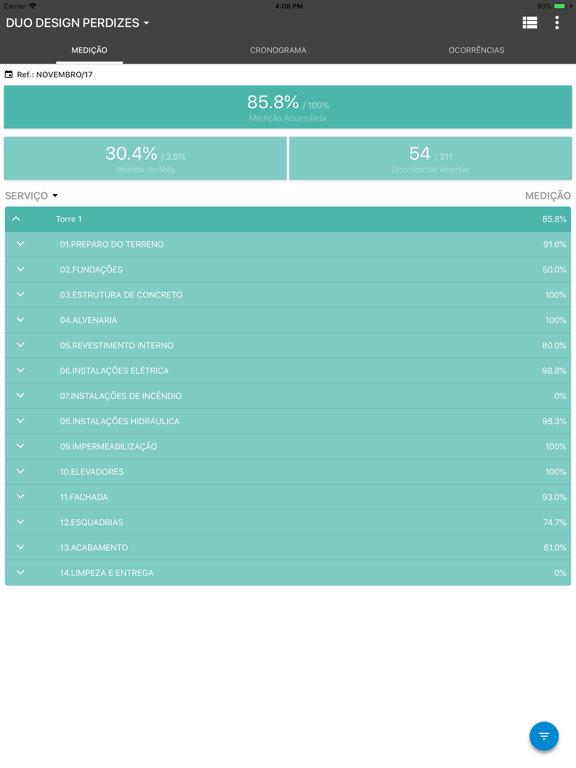Select 11.FACHADA label
The image size is (576, 768).
(x=84, y=497)
